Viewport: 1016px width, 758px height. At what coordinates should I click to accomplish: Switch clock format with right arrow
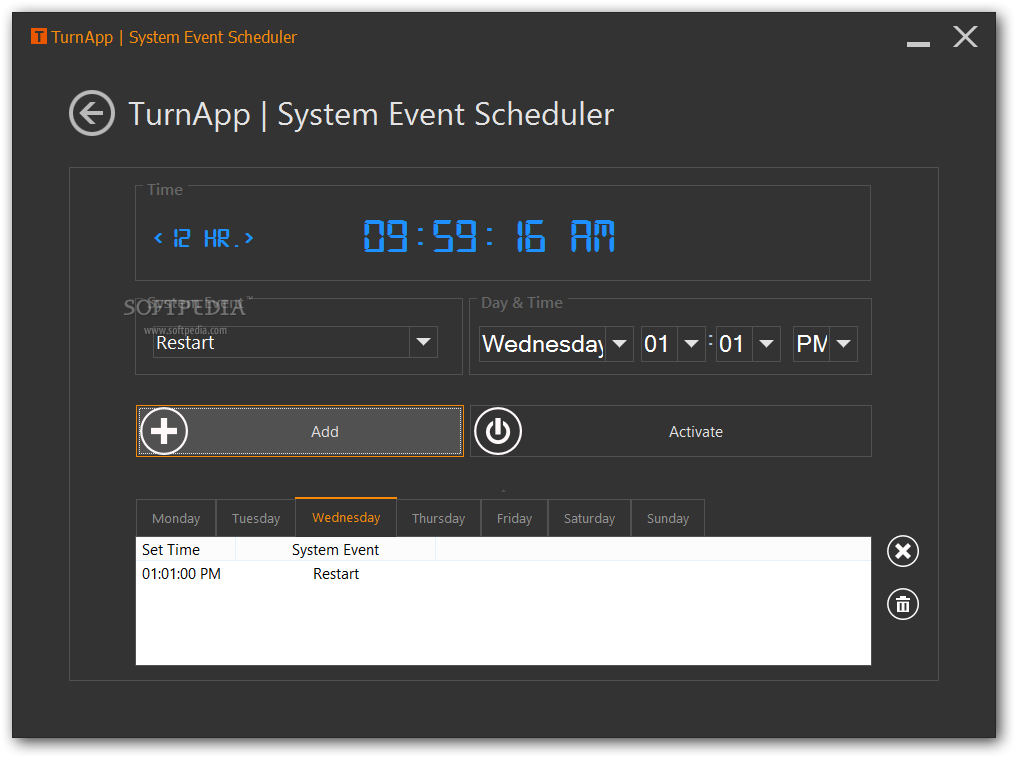(x=249, y=238)
